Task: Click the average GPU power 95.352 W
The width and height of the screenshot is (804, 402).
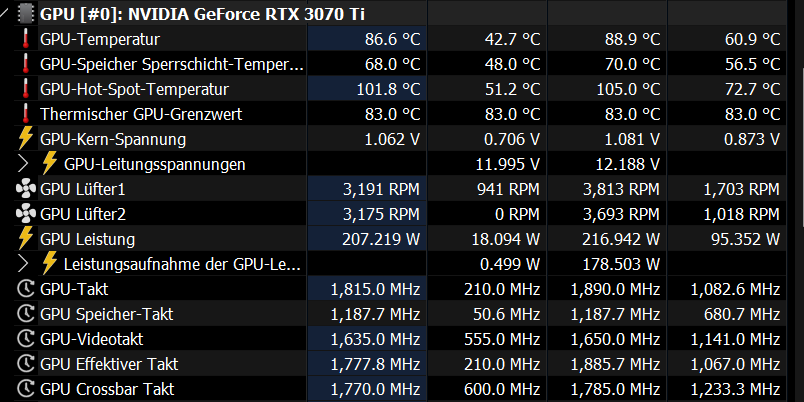Action: click(746, 239)
